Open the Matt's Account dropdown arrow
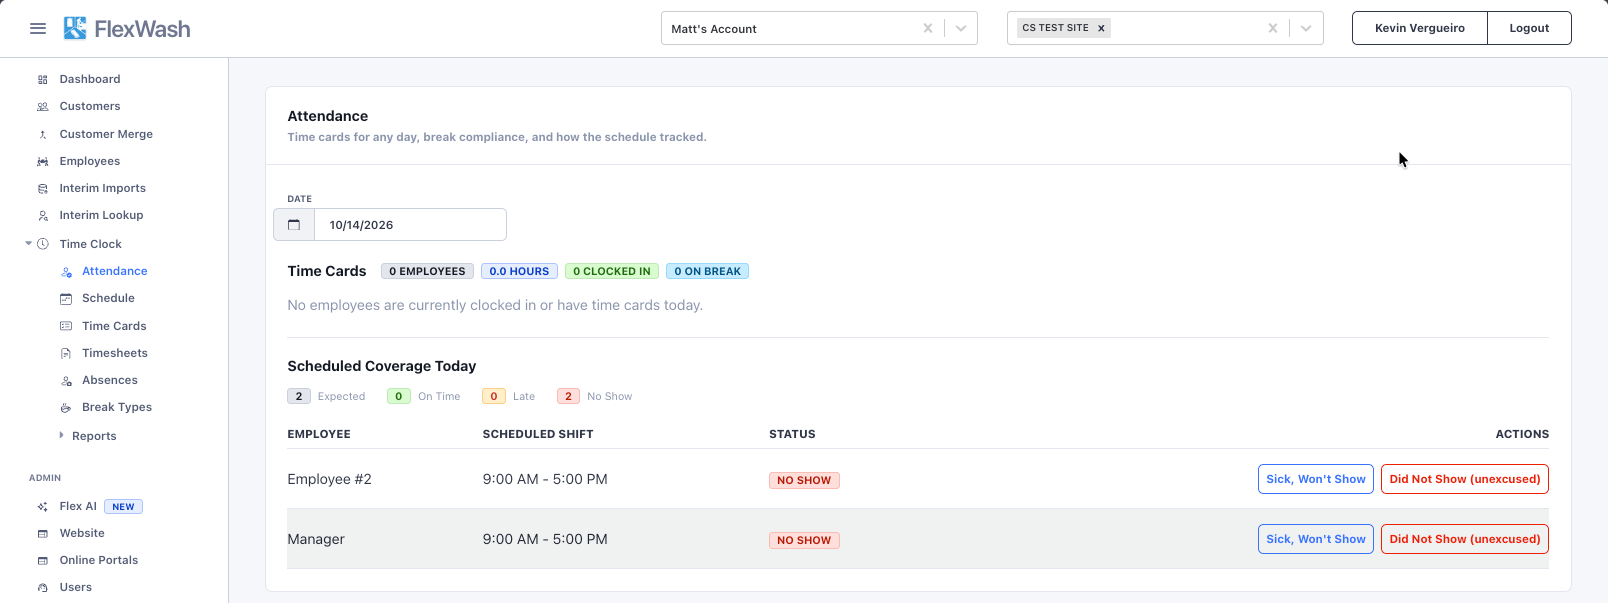The image size is (1608, 603). (961, 29)
